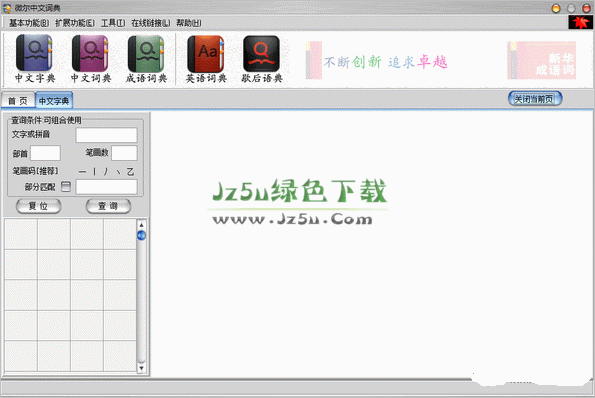This screenshot has height=398, width=595.
Task: Click the 复位 reset button
Action: tap(38, 206)
